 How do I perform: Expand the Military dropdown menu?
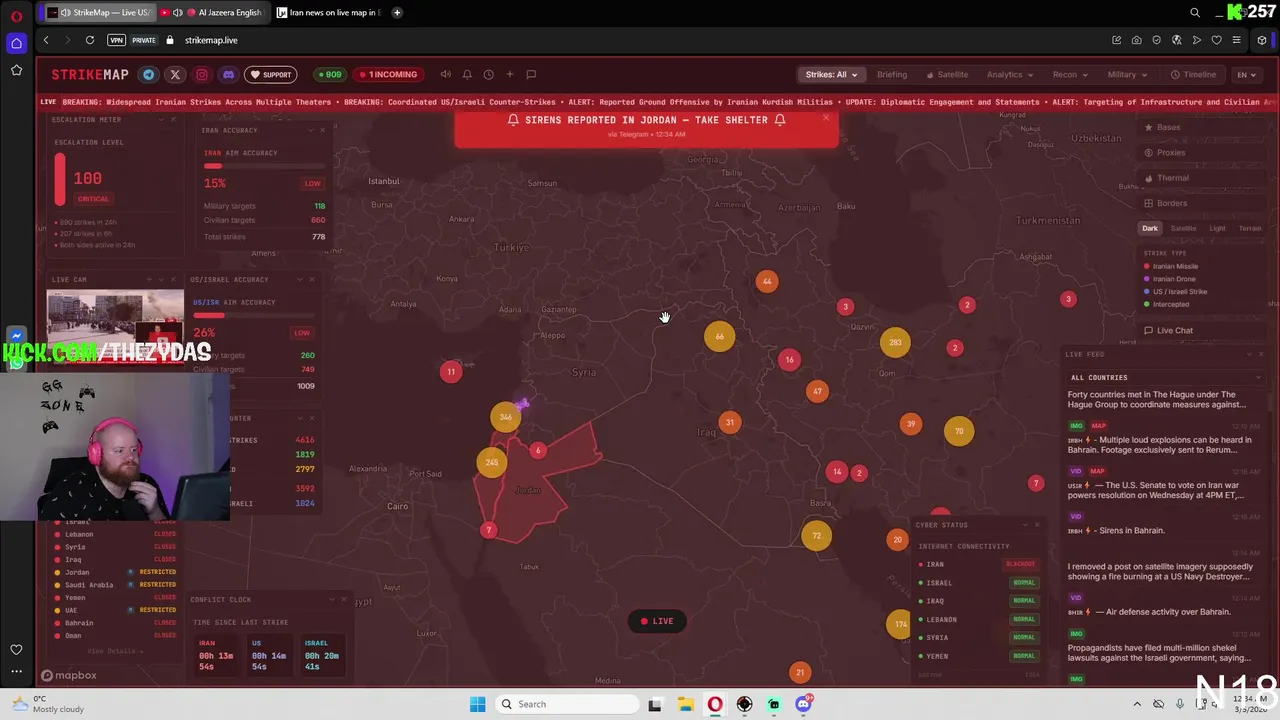click(x=1127, y=74)
